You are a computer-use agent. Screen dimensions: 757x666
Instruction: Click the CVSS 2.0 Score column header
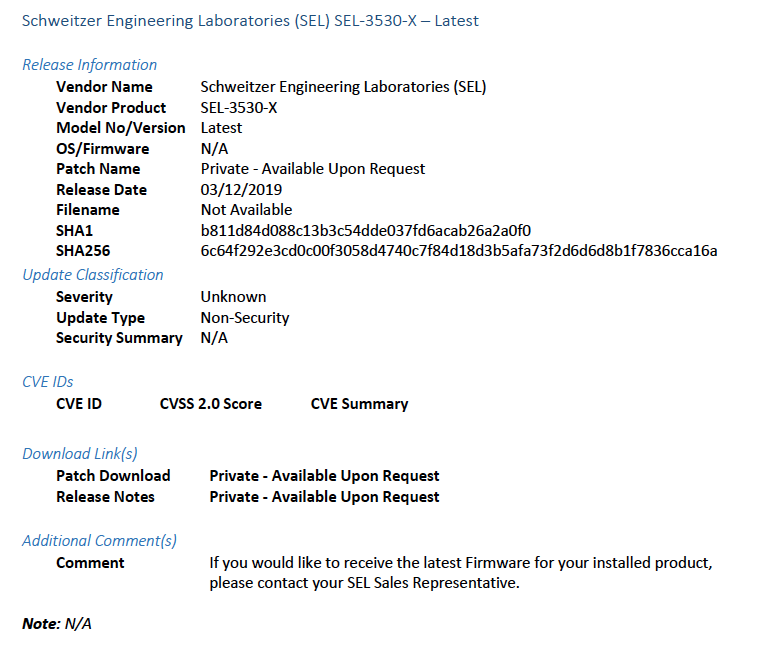(x=211, y=404)
